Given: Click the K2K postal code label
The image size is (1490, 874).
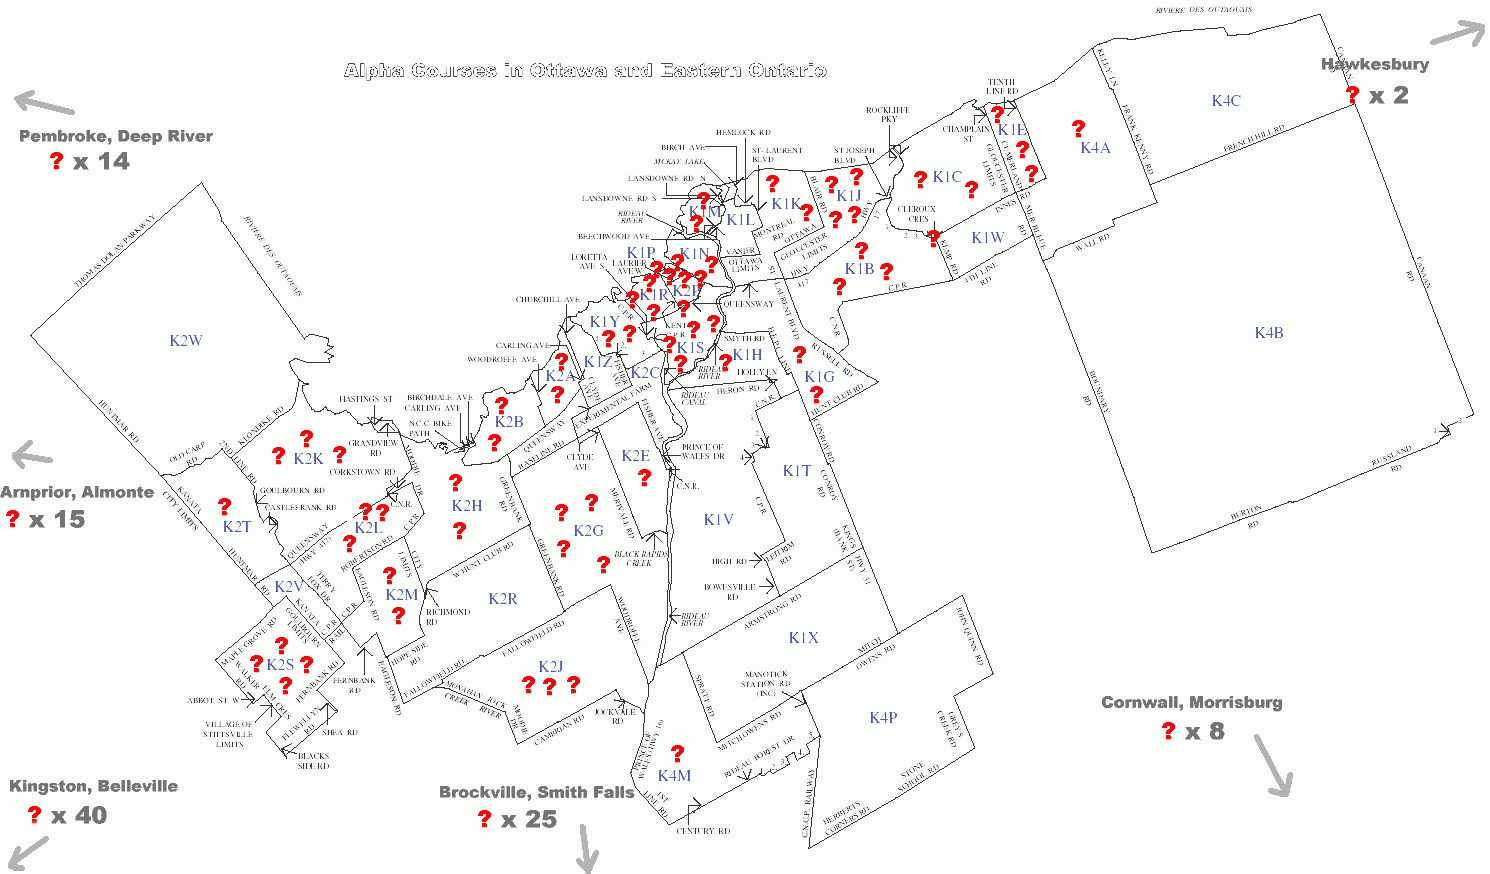Looking at the screenshot, I should (x=309, y=458).
